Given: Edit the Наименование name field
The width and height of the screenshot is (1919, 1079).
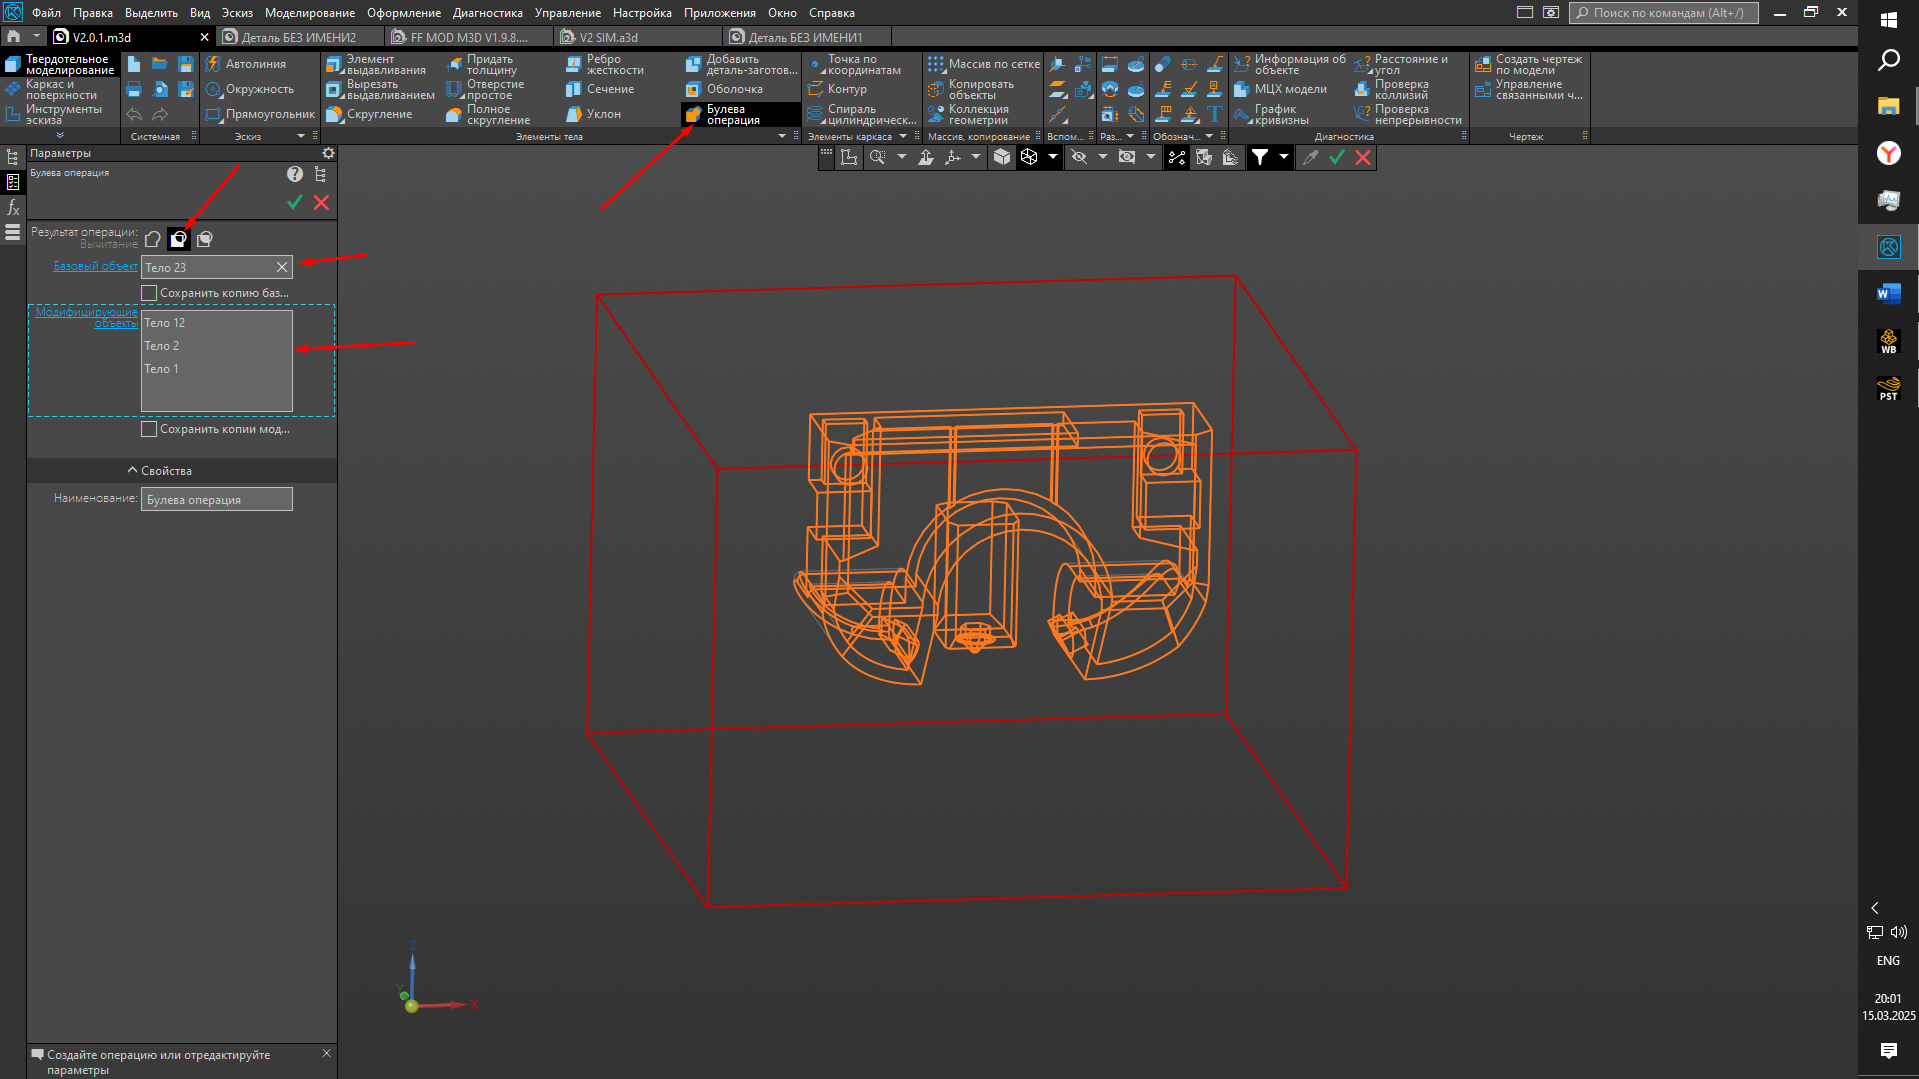Looking at the screenshot, I should (x=217, y=499).
